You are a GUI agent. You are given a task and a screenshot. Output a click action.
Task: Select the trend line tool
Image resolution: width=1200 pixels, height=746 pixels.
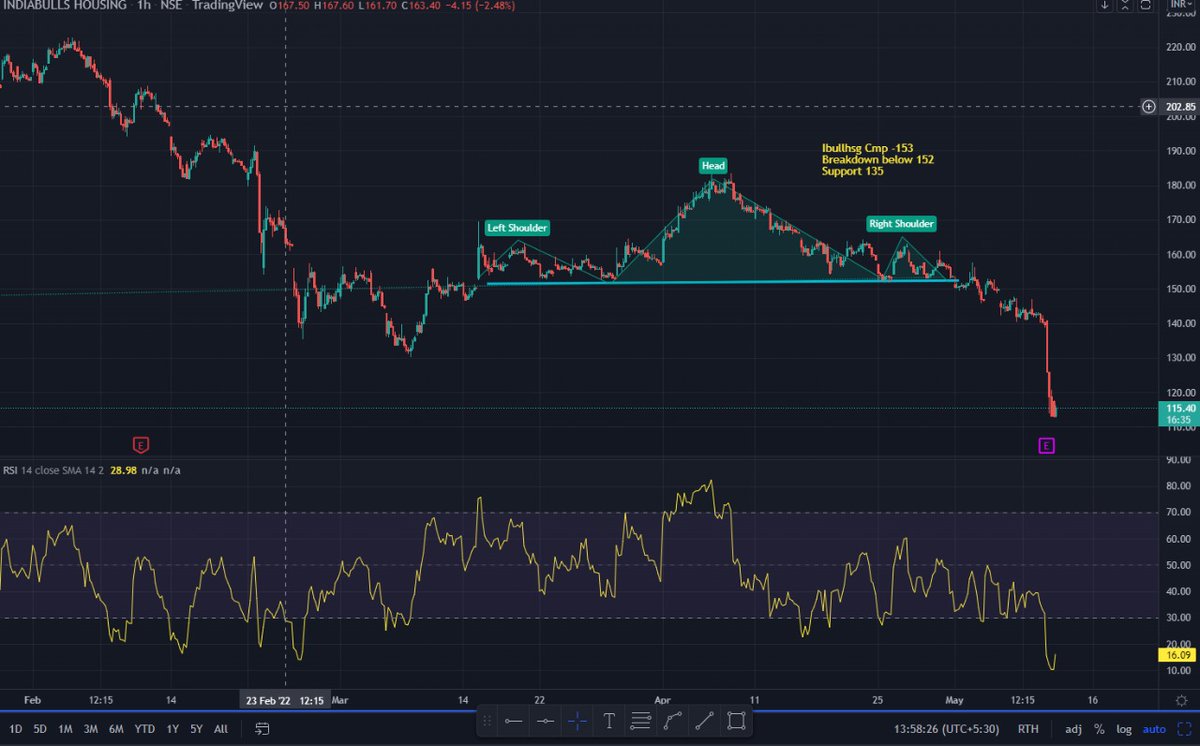705,720
